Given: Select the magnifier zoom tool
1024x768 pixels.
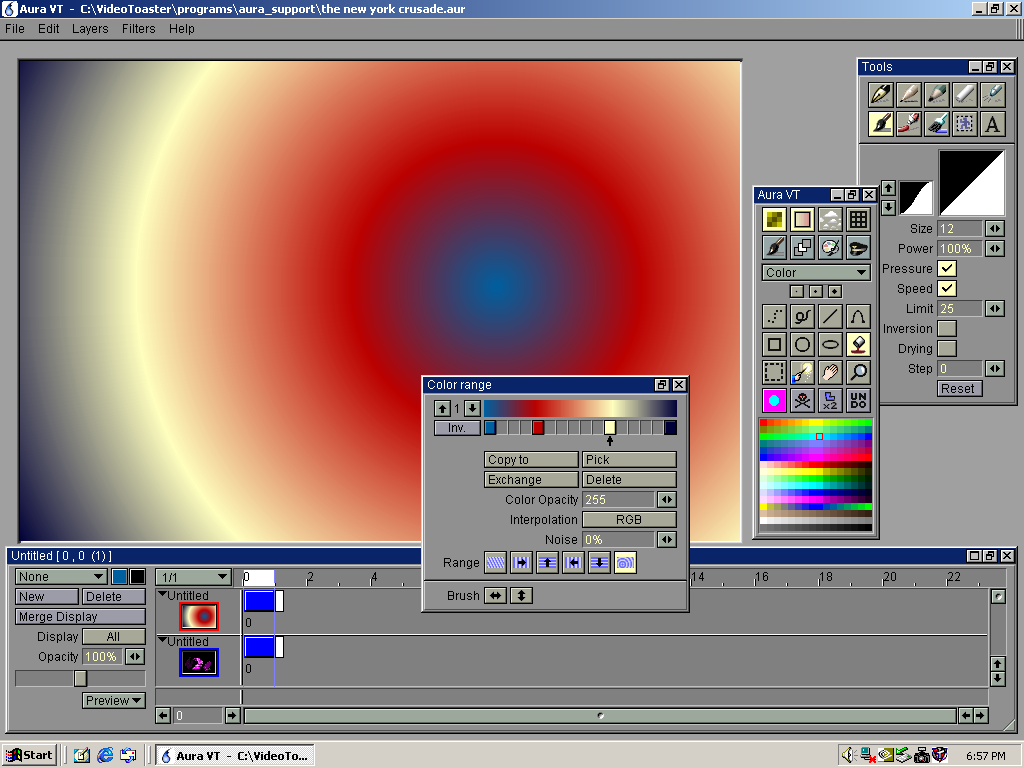Looking at the screenshot, I should (858, 372).
